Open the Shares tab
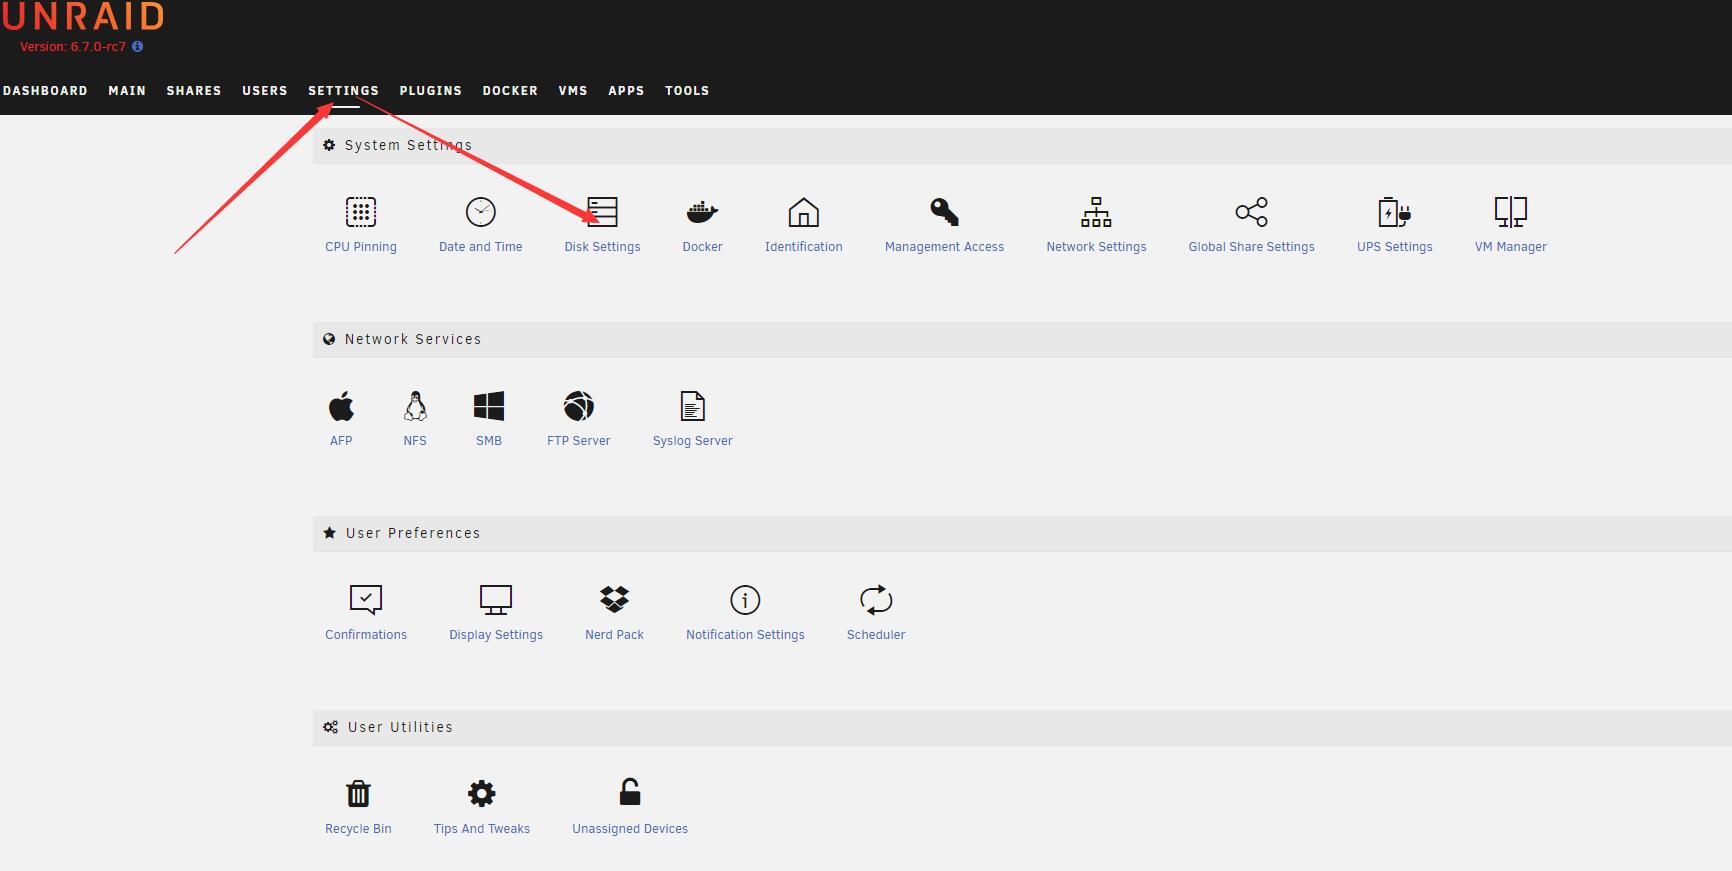This screenshot has width=1732, height=871. coord(194,90)
